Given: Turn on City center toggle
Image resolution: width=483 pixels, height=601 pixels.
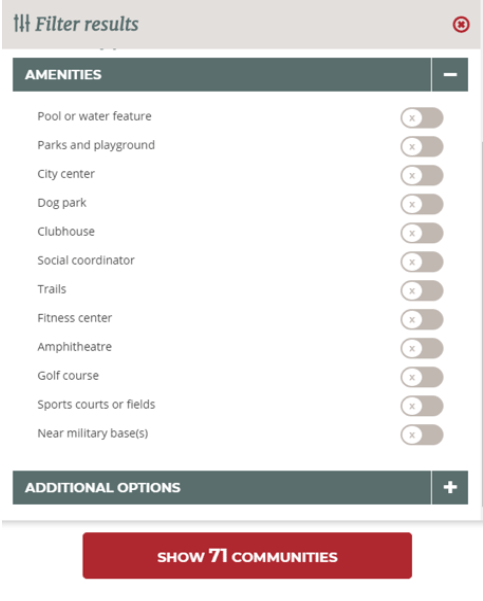Looking at the screenshot, I should click(422, 175).
